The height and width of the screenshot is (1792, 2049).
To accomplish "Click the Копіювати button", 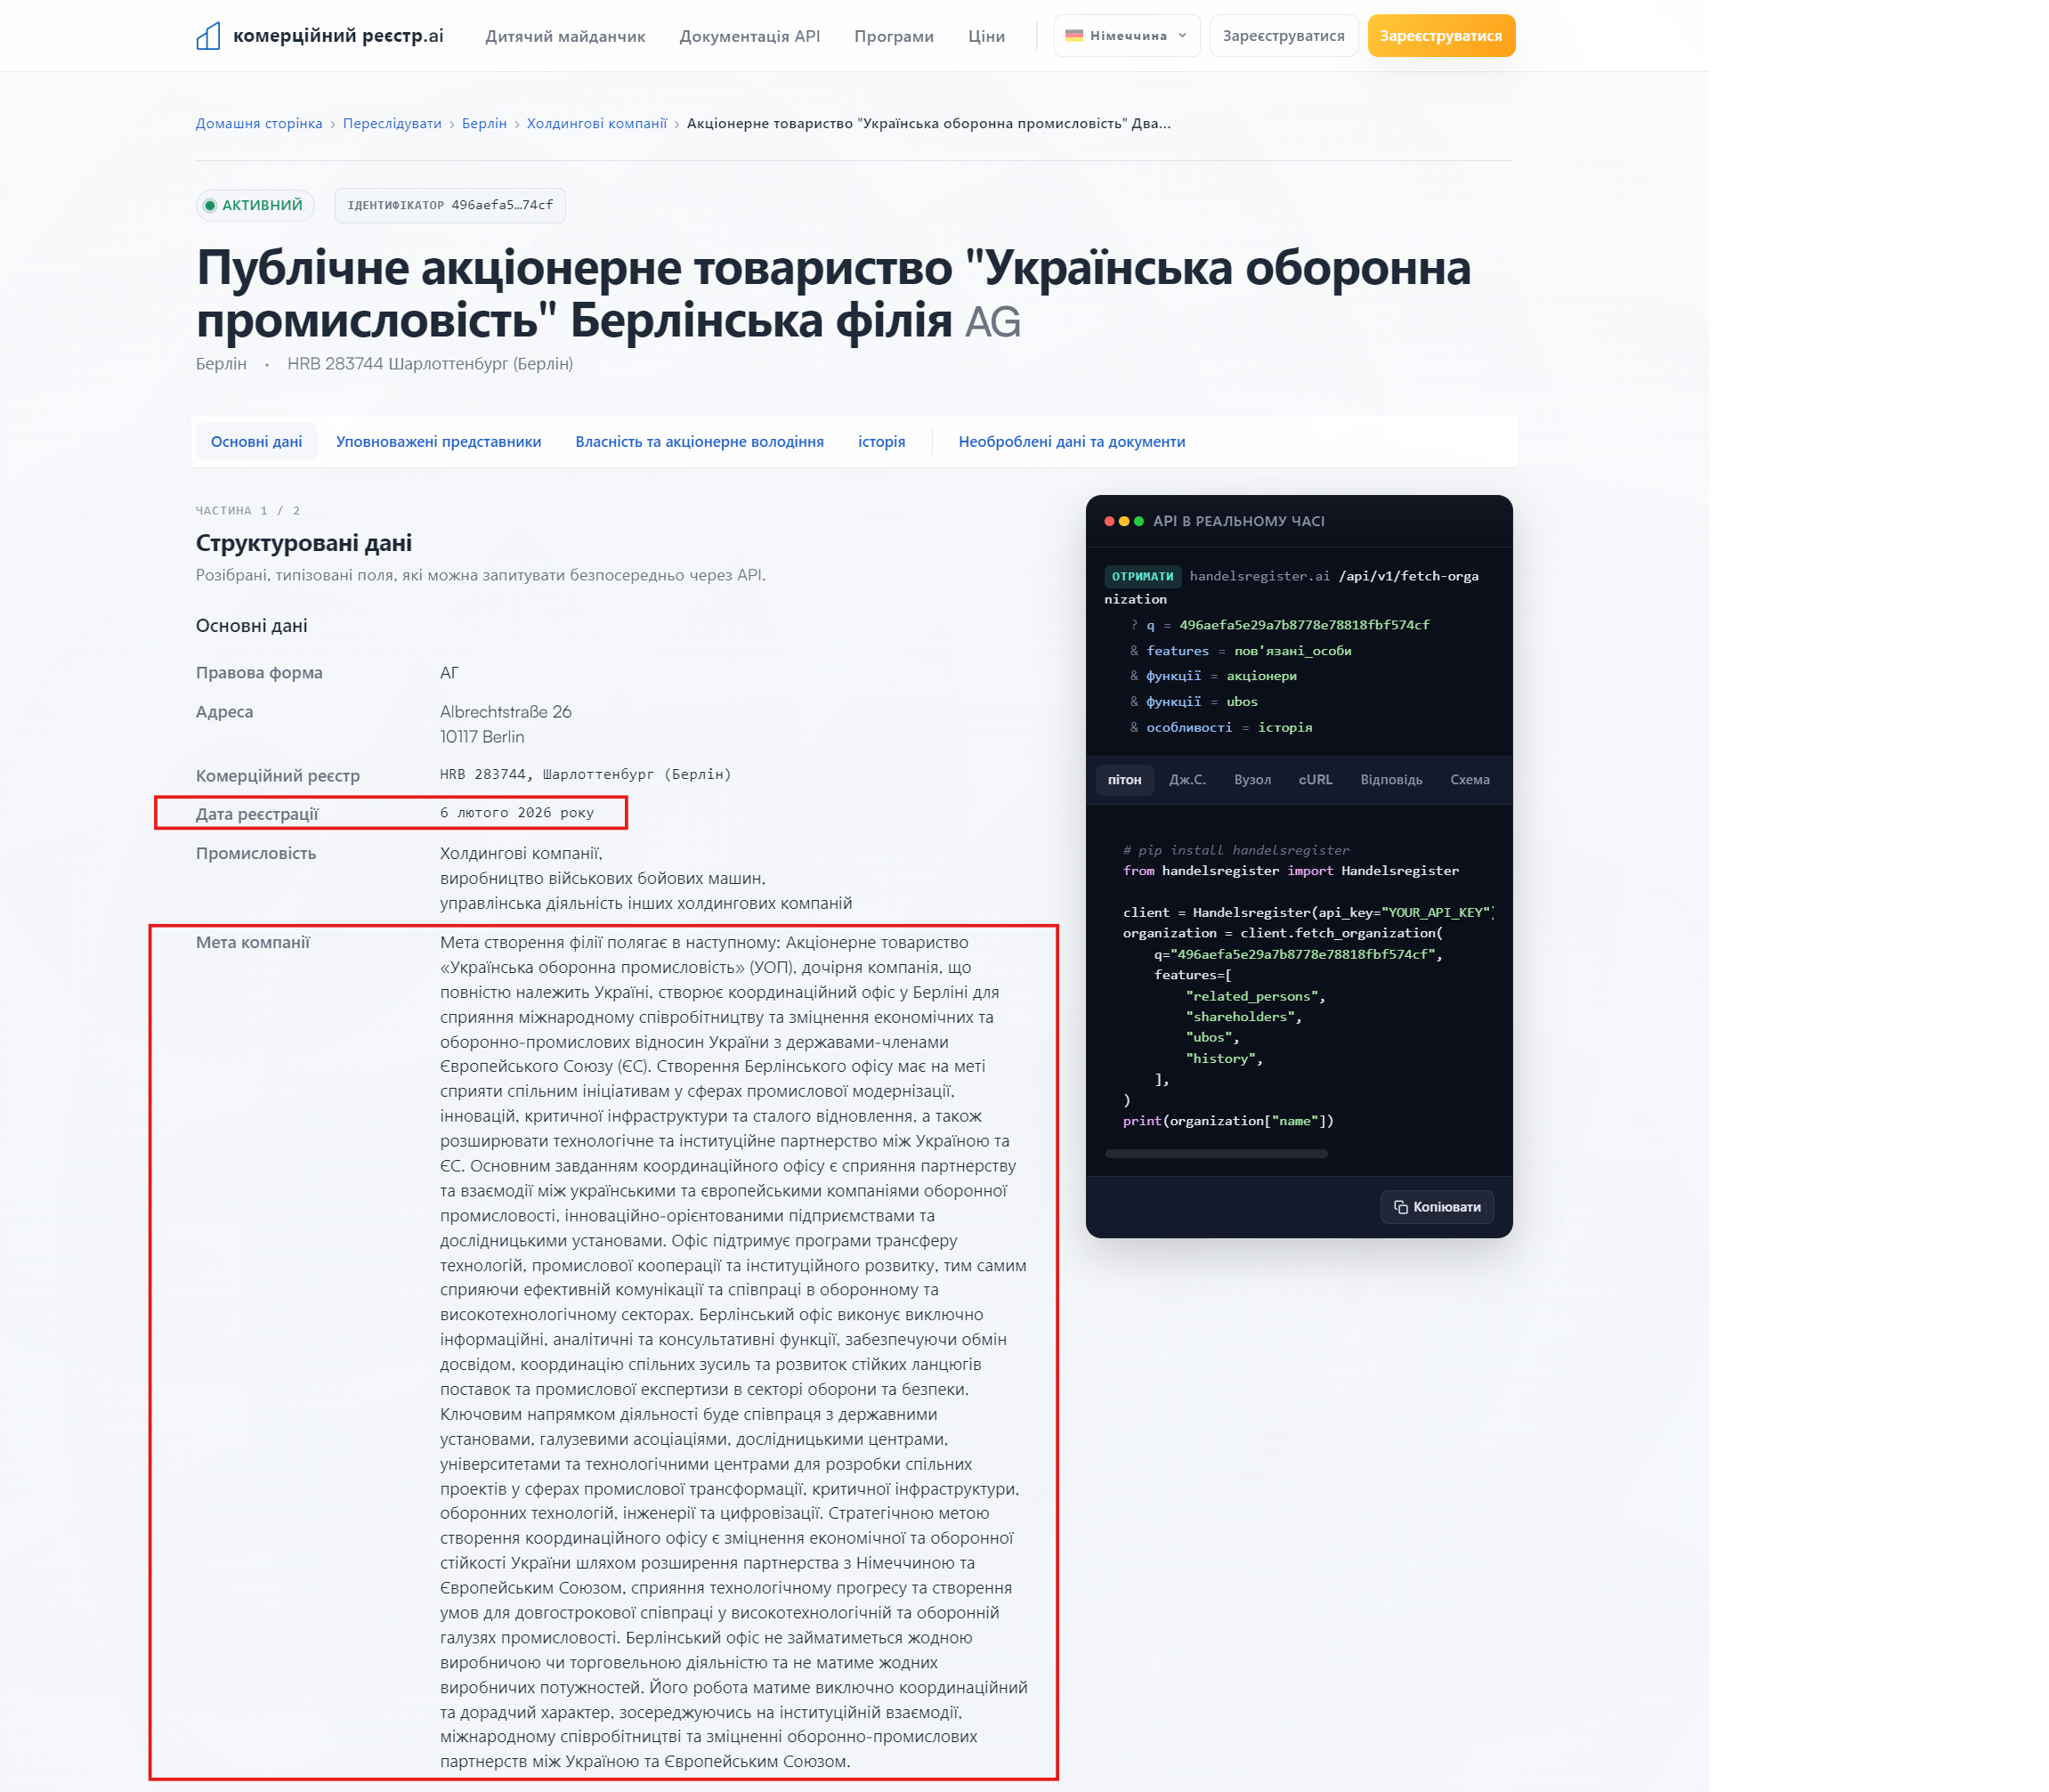I will click(1437, 1207).
